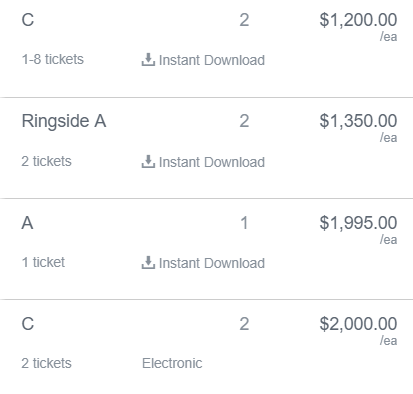Click the download icon in the $1,995 listing
The image size is (413, 394).
(148, 262)
